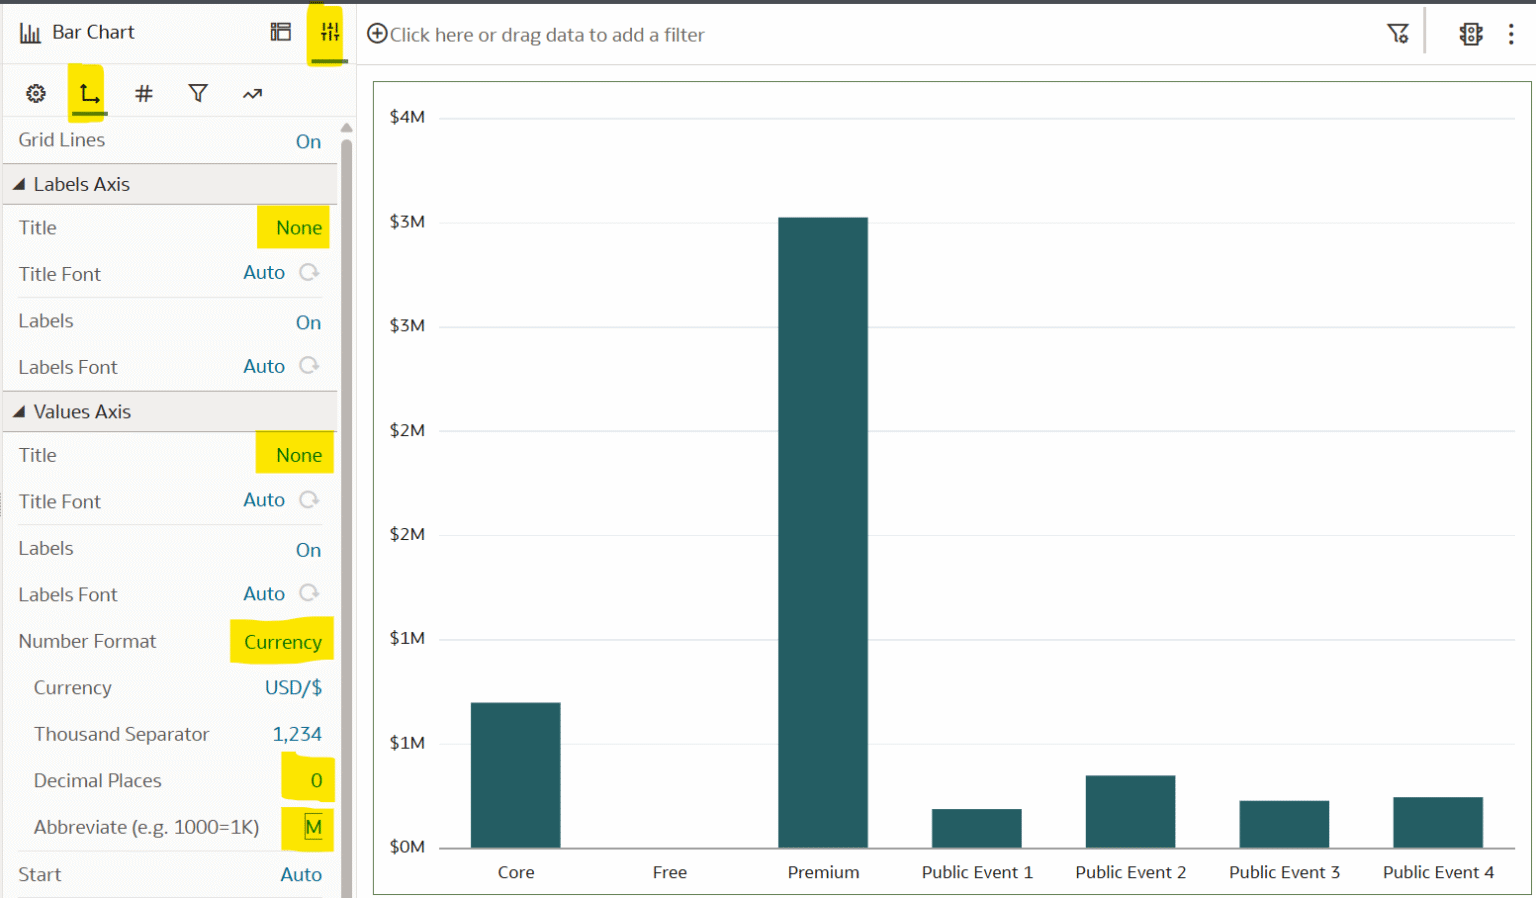Screen dimensions: 1536x898
Task: Change the Currency setting from USD/$
Action: [x=293, y=687]
